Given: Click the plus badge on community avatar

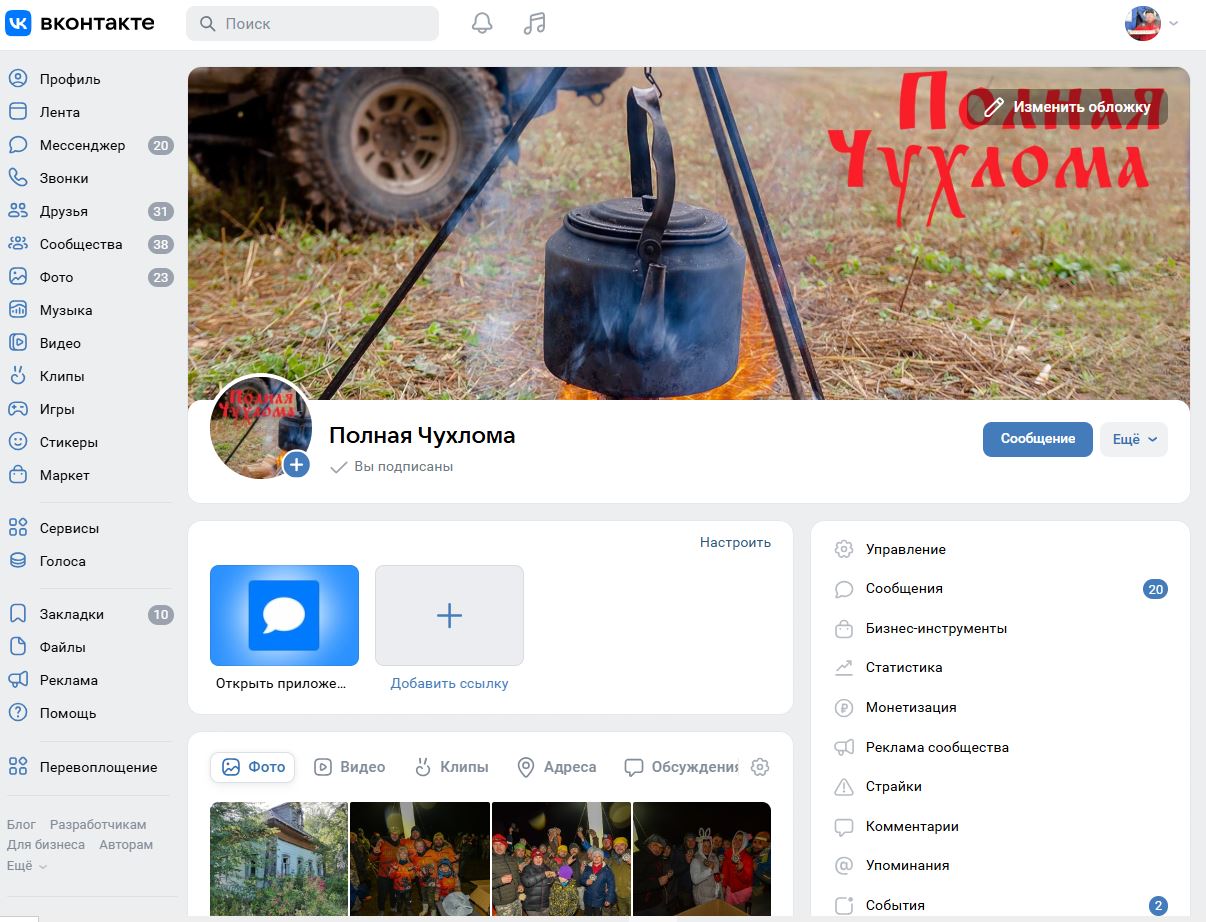Looking at the screenshot, I should tap(296, 465).
